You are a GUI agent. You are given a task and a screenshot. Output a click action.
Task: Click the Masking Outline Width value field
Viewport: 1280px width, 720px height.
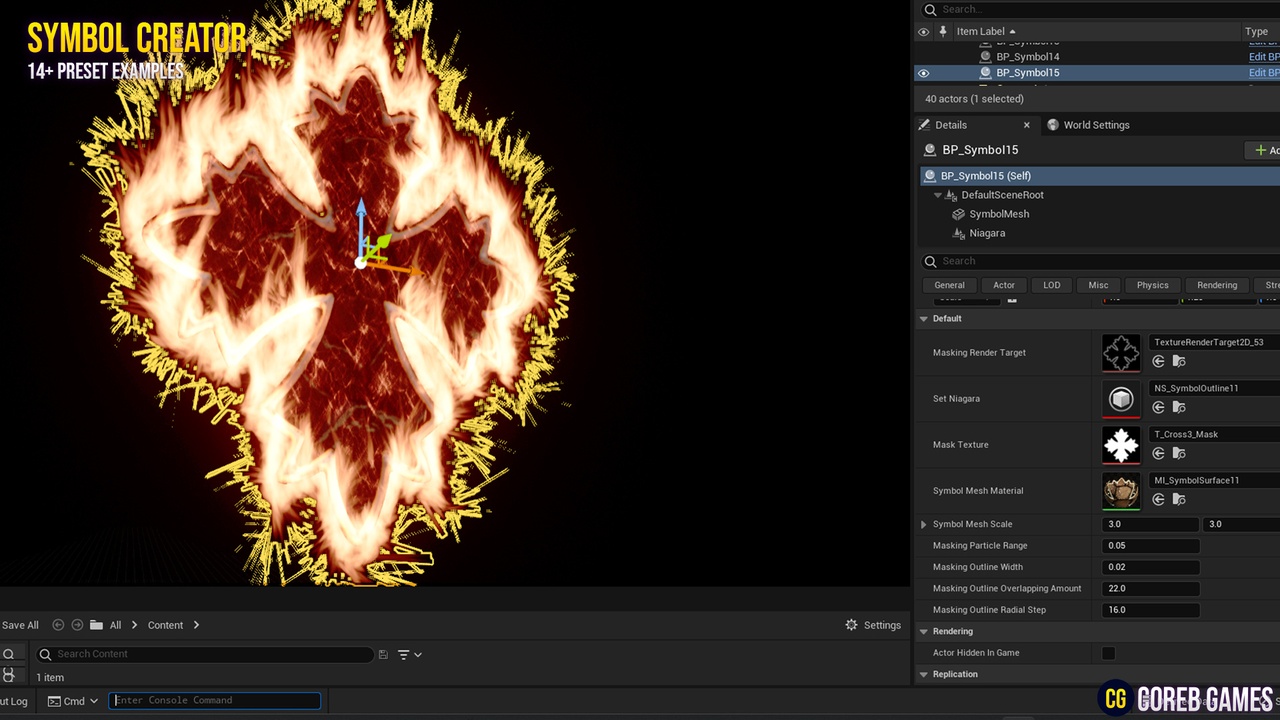[x=1151, y=567]
